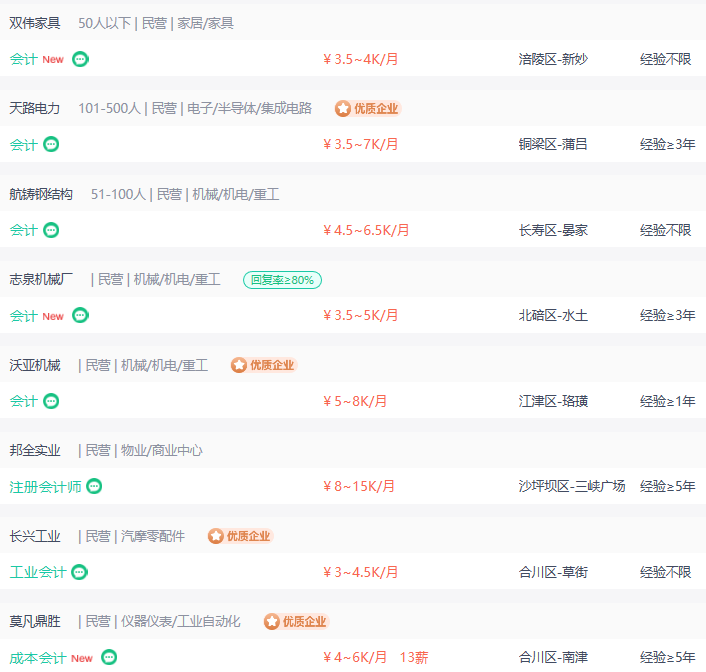The height and width of the screenshot is (672, 706).
Task: Click chat icon next to 航铸钢结构 会计
Action: 51,230
